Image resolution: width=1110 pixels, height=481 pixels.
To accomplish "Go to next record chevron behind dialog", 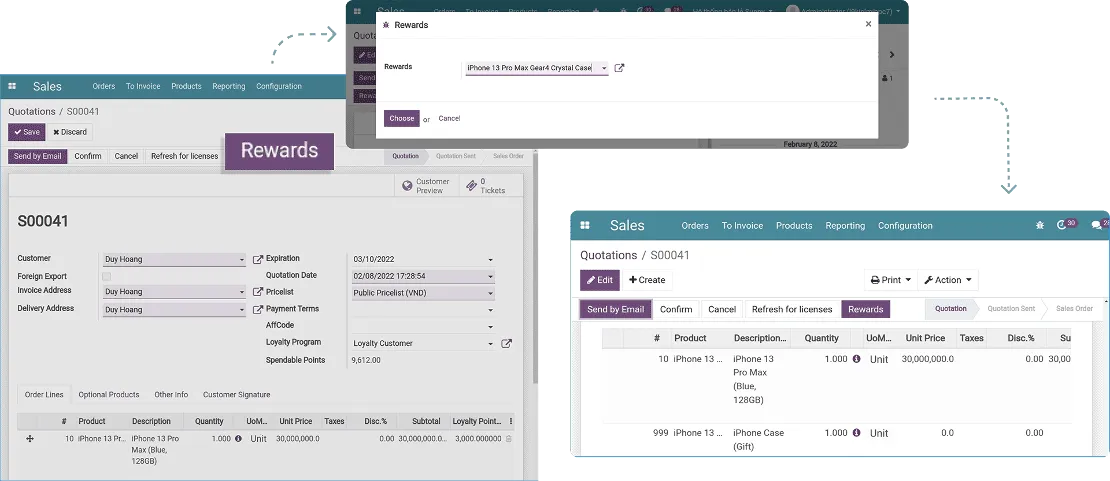I will [892, 55].
